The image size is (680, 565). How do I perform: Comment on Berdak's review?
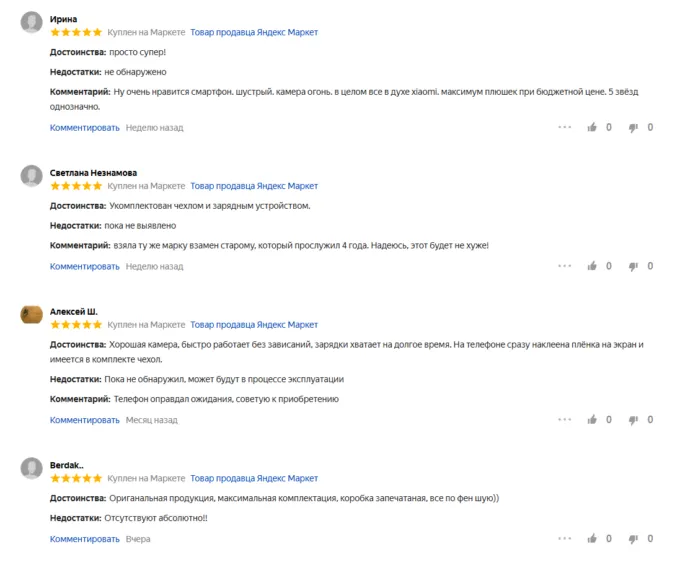tap(85, 539)
